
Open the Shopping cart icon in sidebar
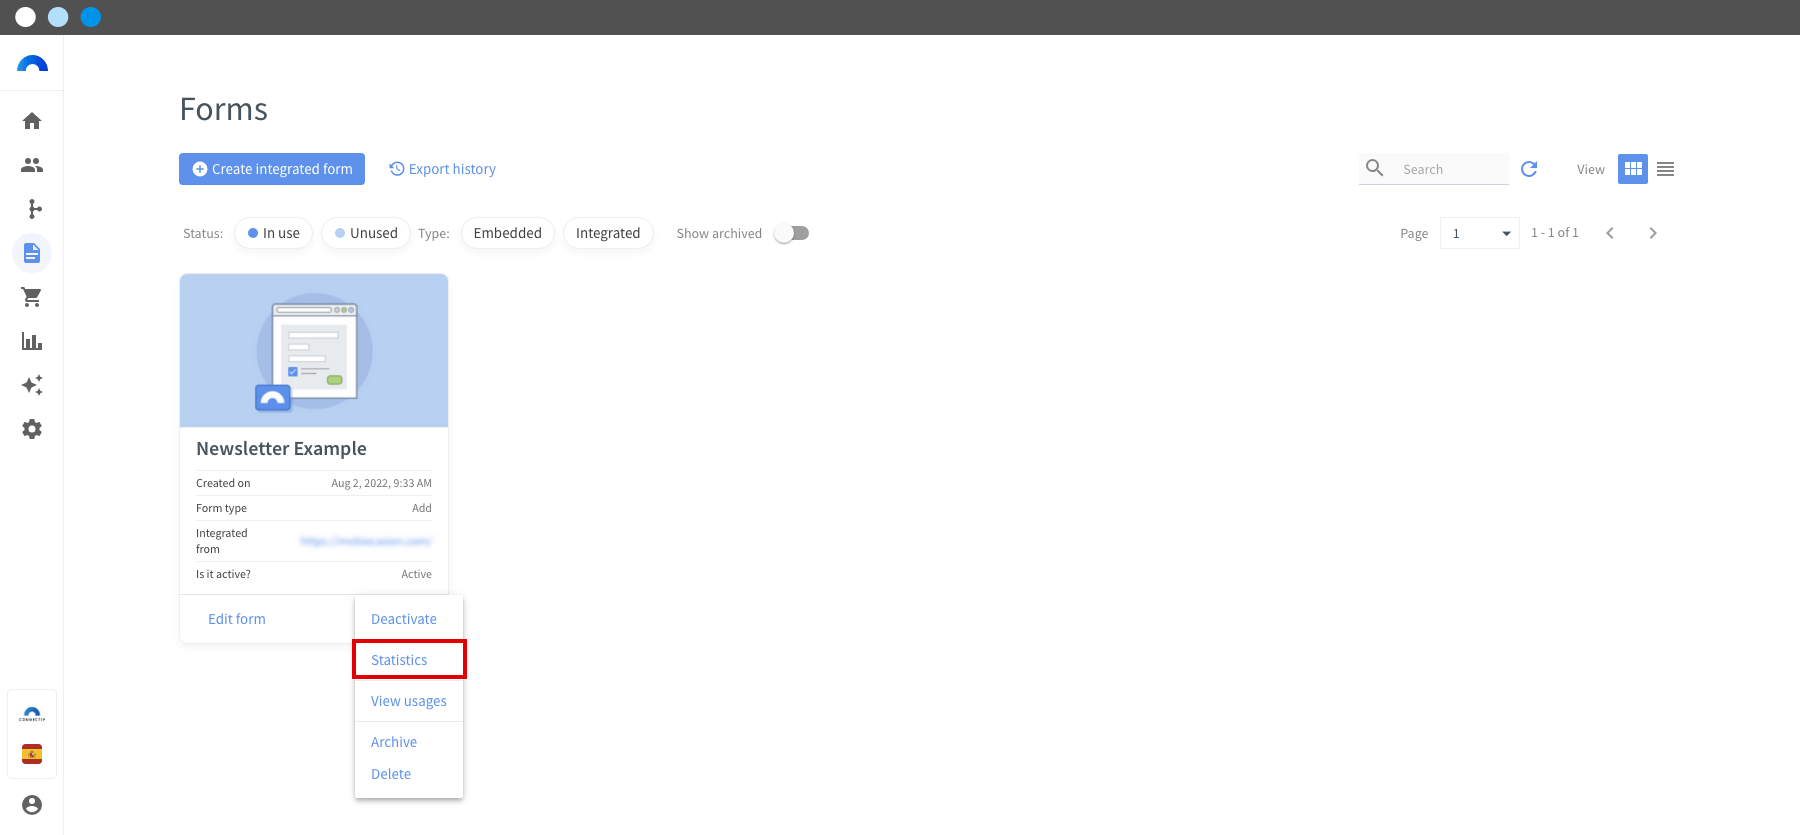[x=32, y=297]
